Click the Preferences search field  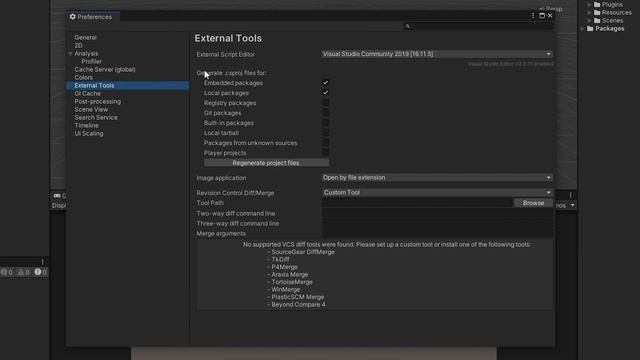pyautogui.click(x=478, y=26)
